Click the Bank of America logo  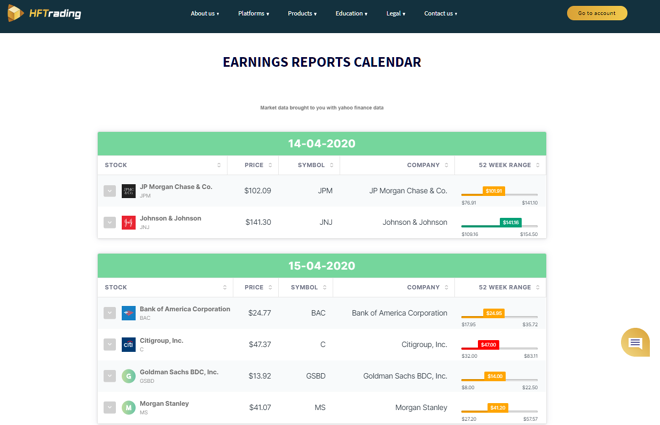coord(128,313)
